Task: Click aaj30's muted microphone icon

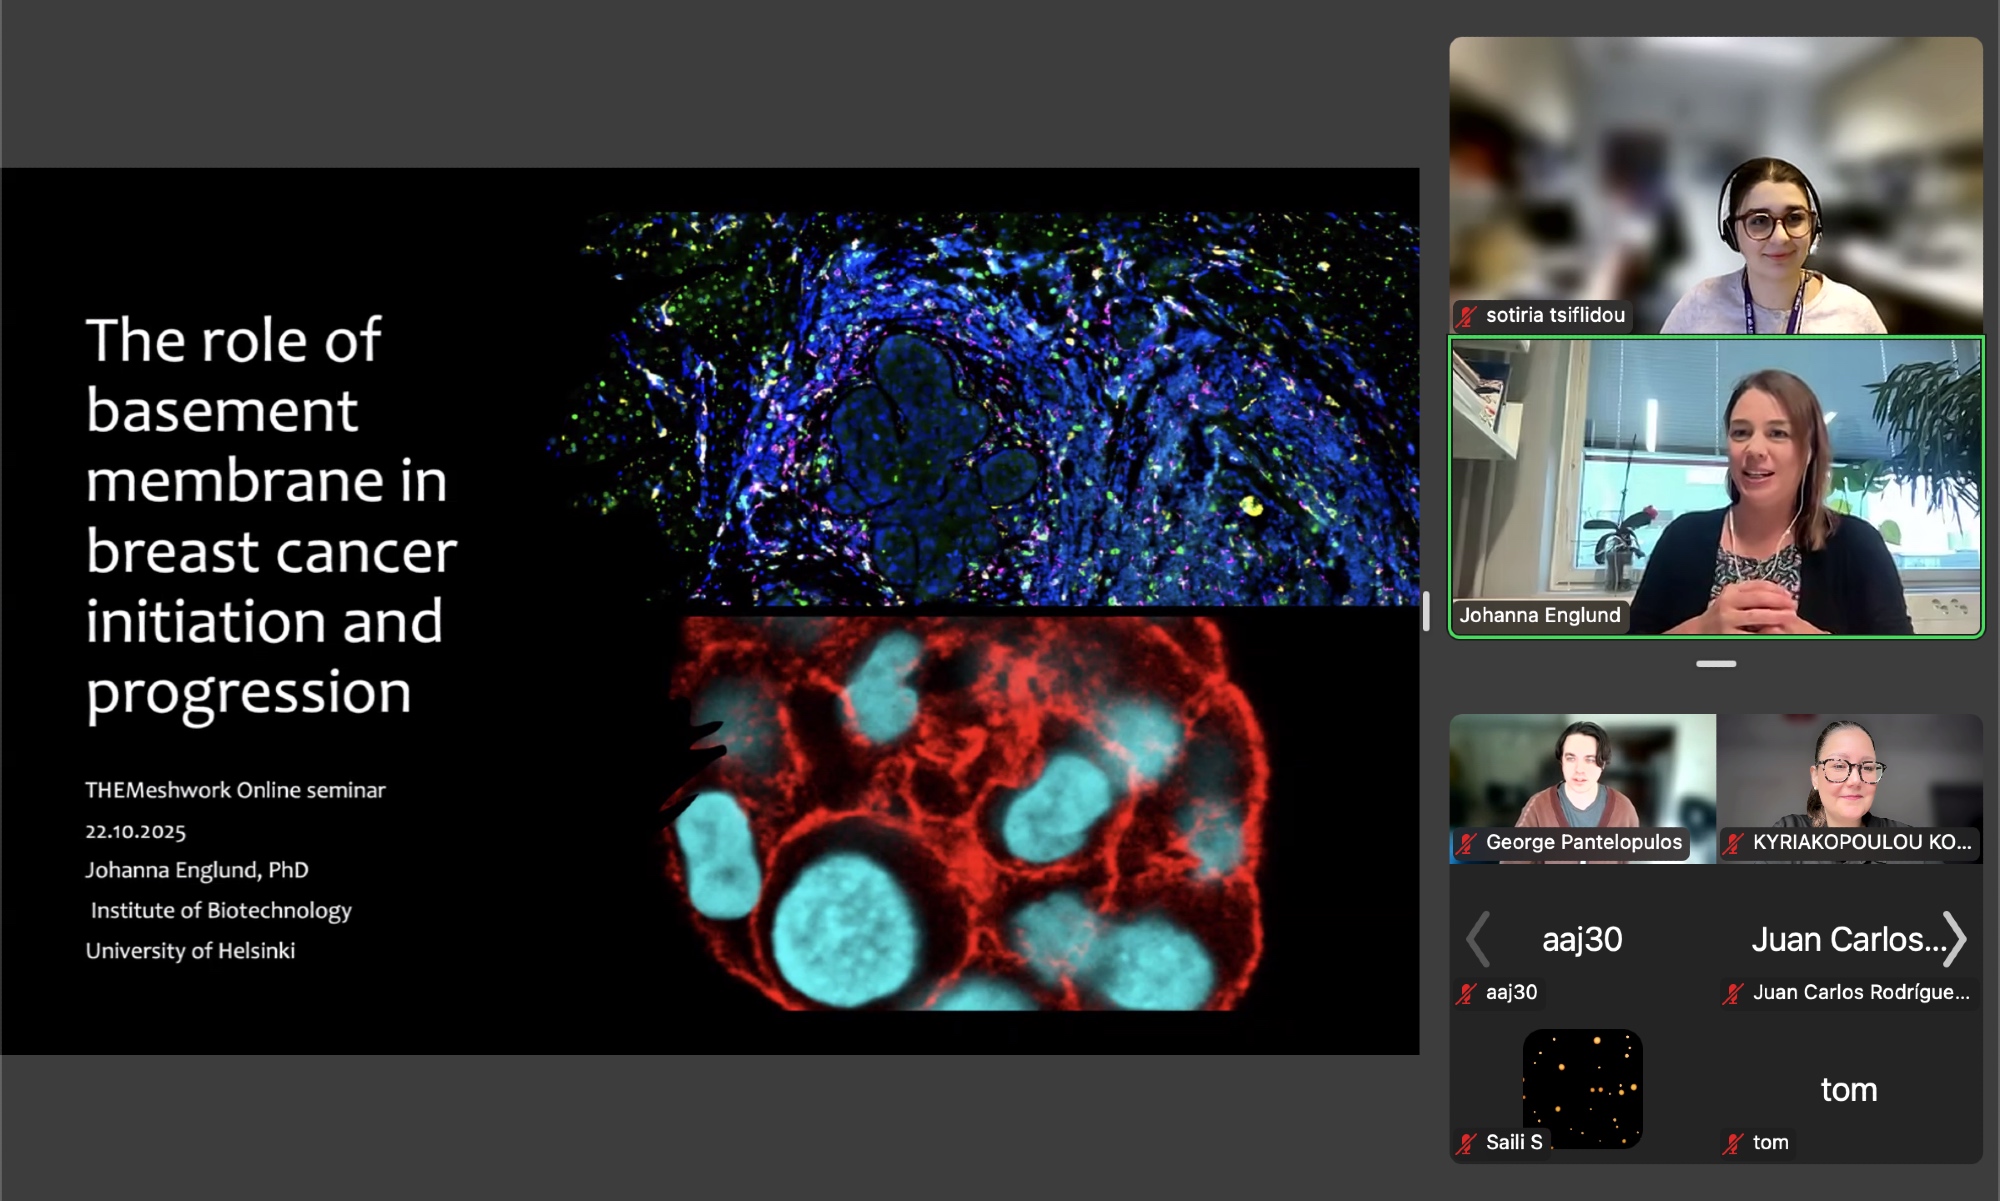Action: tap(1467, 993)
